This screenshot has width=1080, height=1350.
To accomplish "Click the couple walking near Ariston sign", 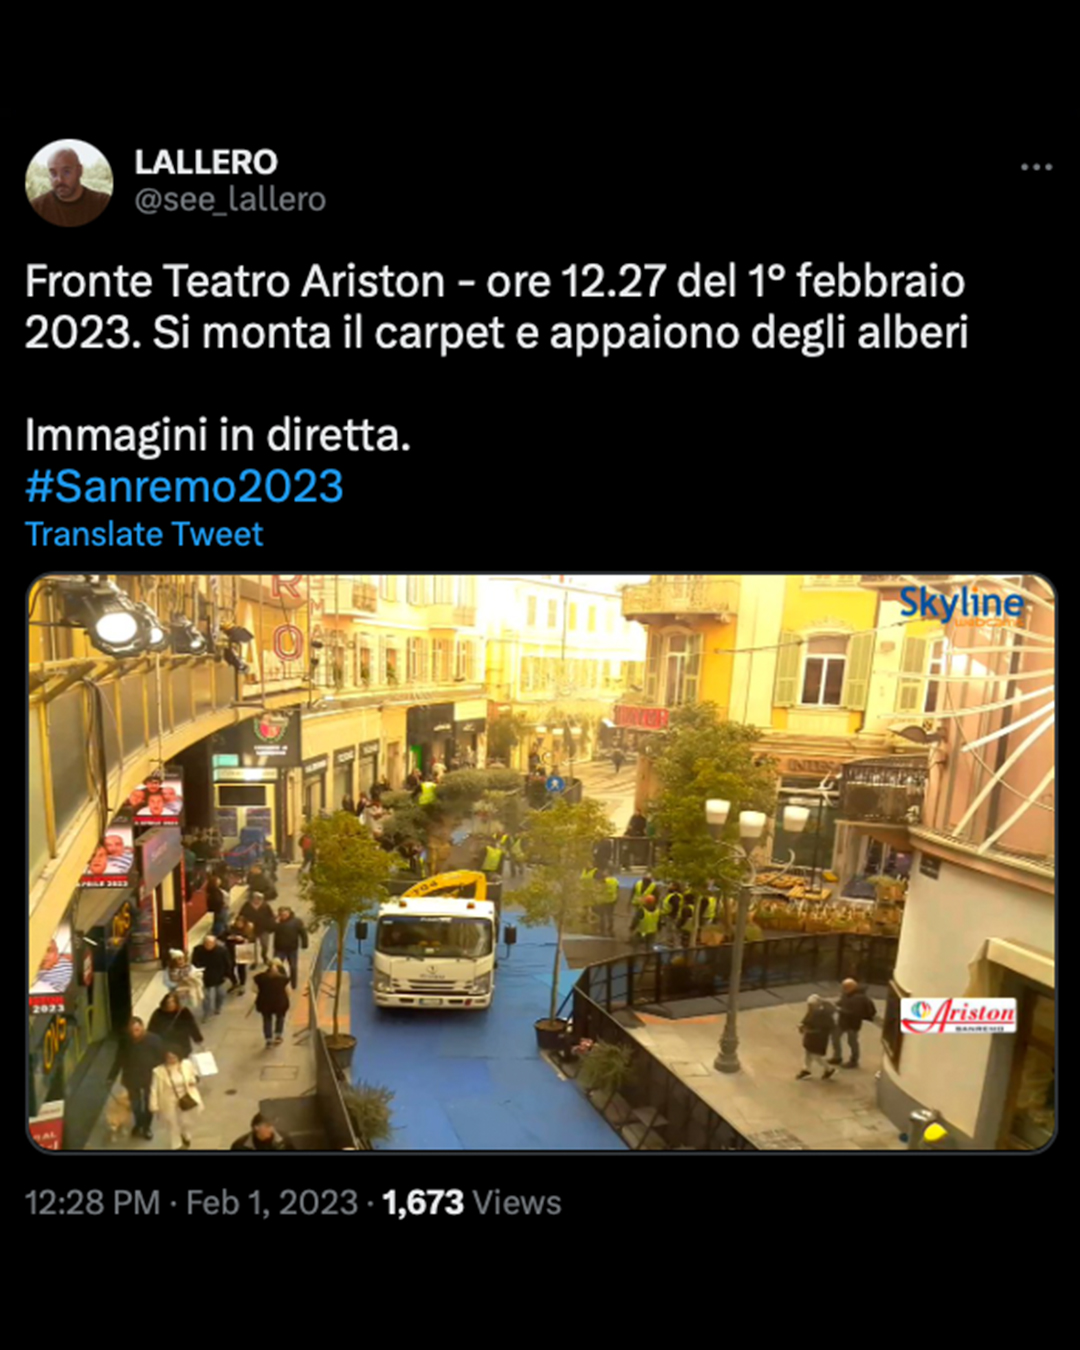I will click(835, 1028).
